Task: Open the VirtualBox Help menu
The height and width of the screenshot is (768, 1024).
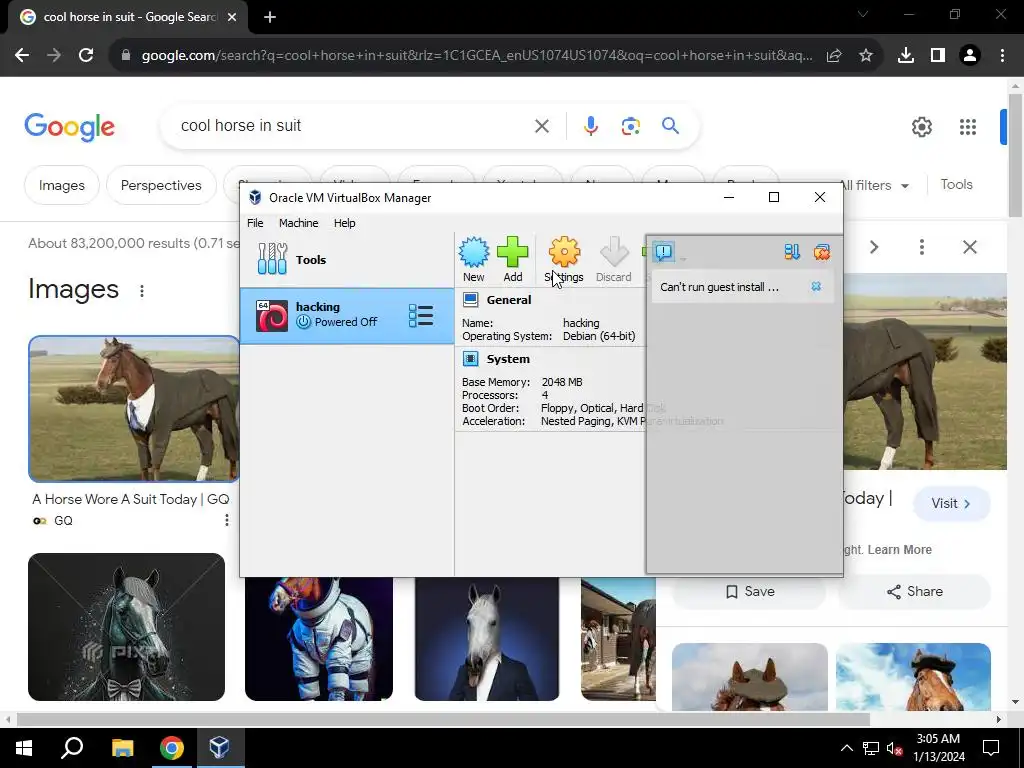Action: point(344,223)
